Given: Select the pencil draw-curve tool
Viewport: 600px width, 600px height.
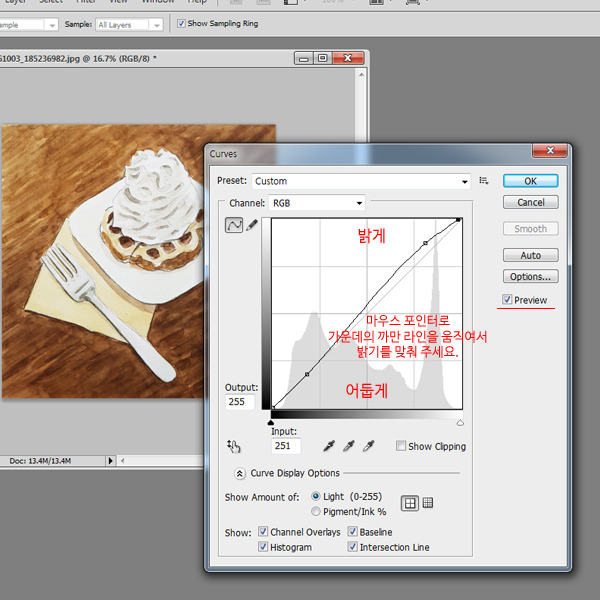Looking at the screenshot, I should pos(252,225).
